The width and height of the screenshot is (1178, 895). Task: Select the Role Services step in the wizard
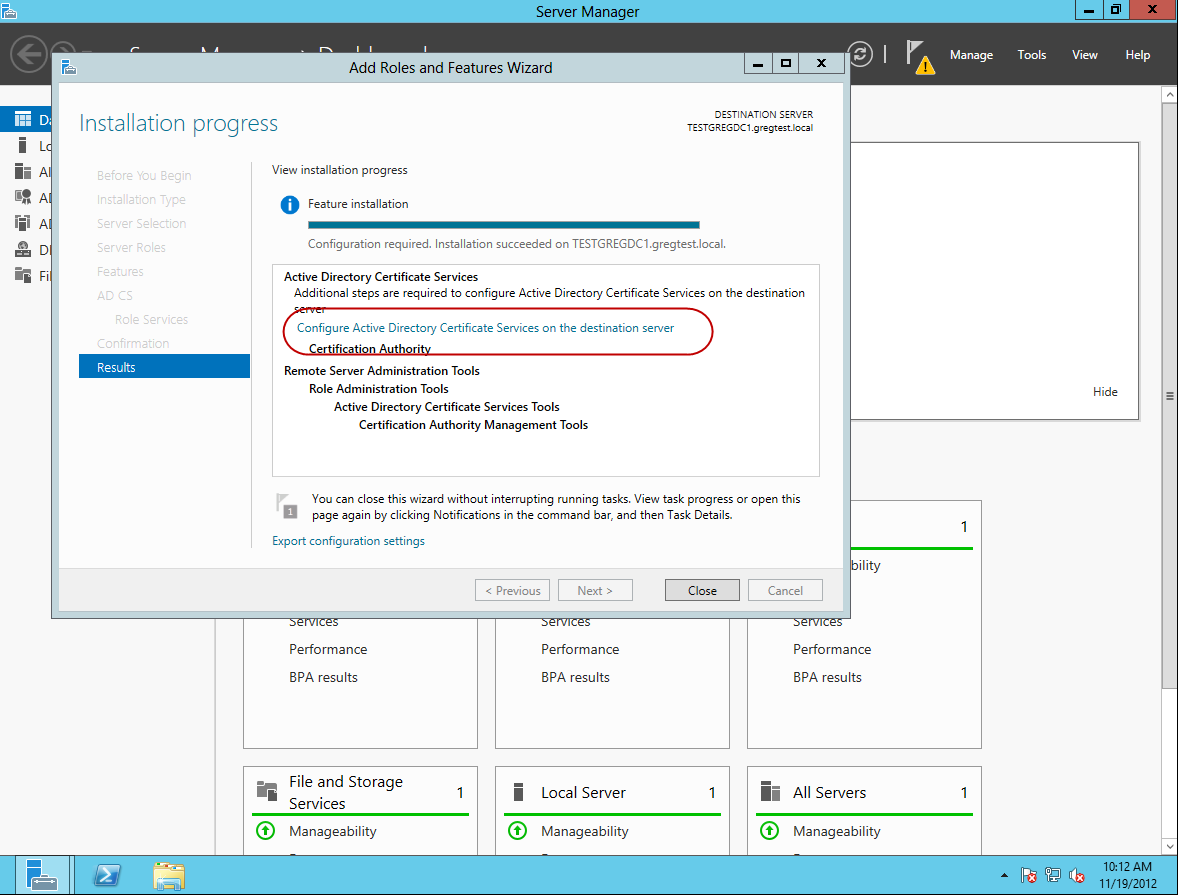(151, 319)
